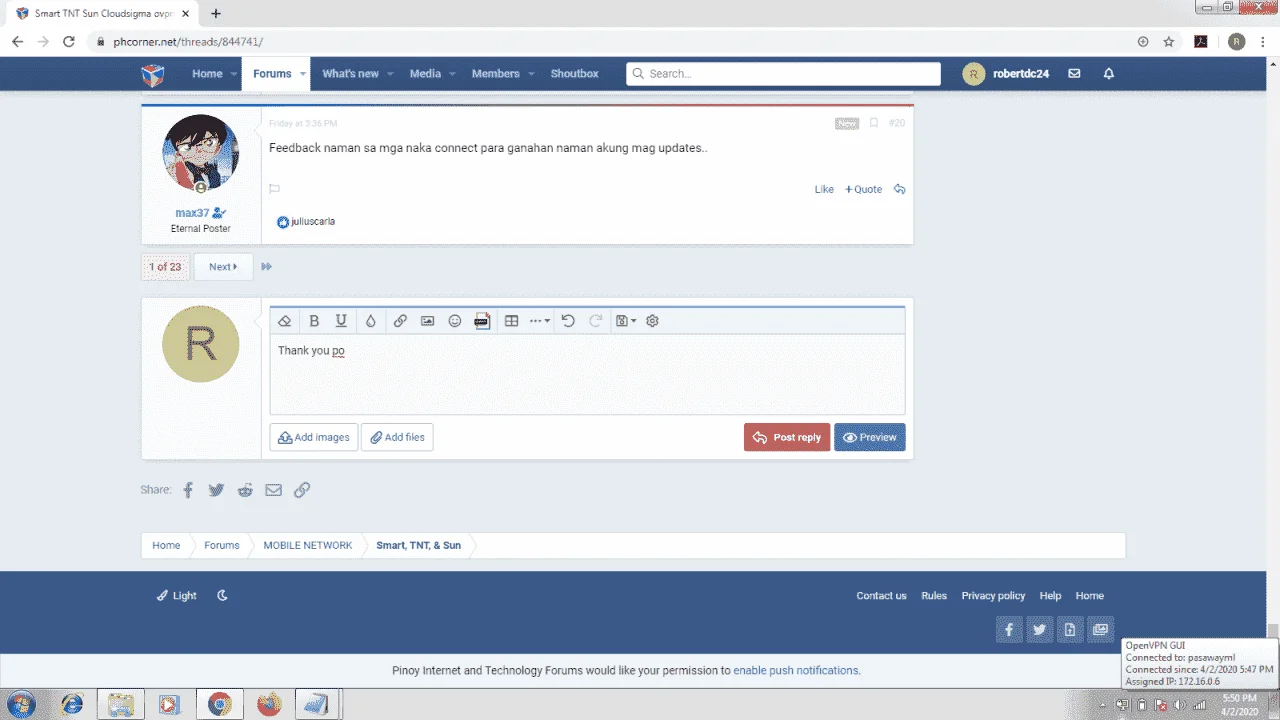Click the Preview button
Screen dimensions: 1280x720
coord(870,437)
